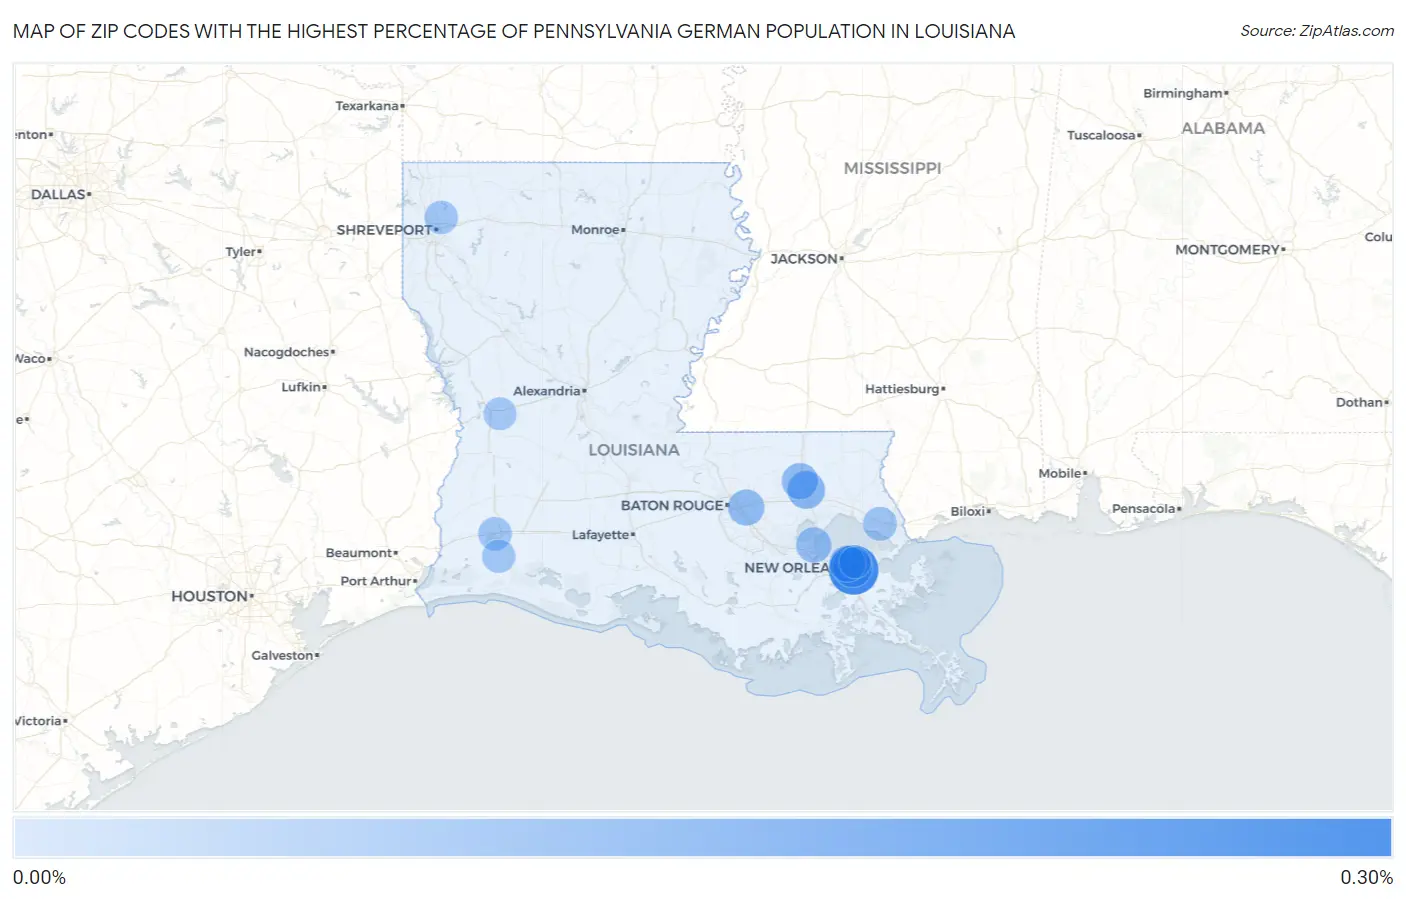The image size is (1406, 899).
Task: Click the Texarkana city label
Action: pos(367,105)
